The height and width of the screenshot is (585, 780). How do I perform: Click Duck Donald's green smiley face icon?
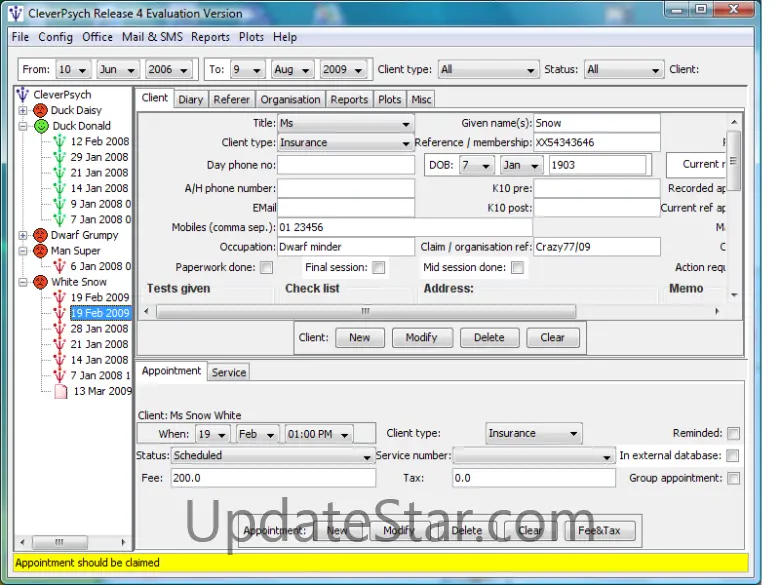click(x=40, y=126)
